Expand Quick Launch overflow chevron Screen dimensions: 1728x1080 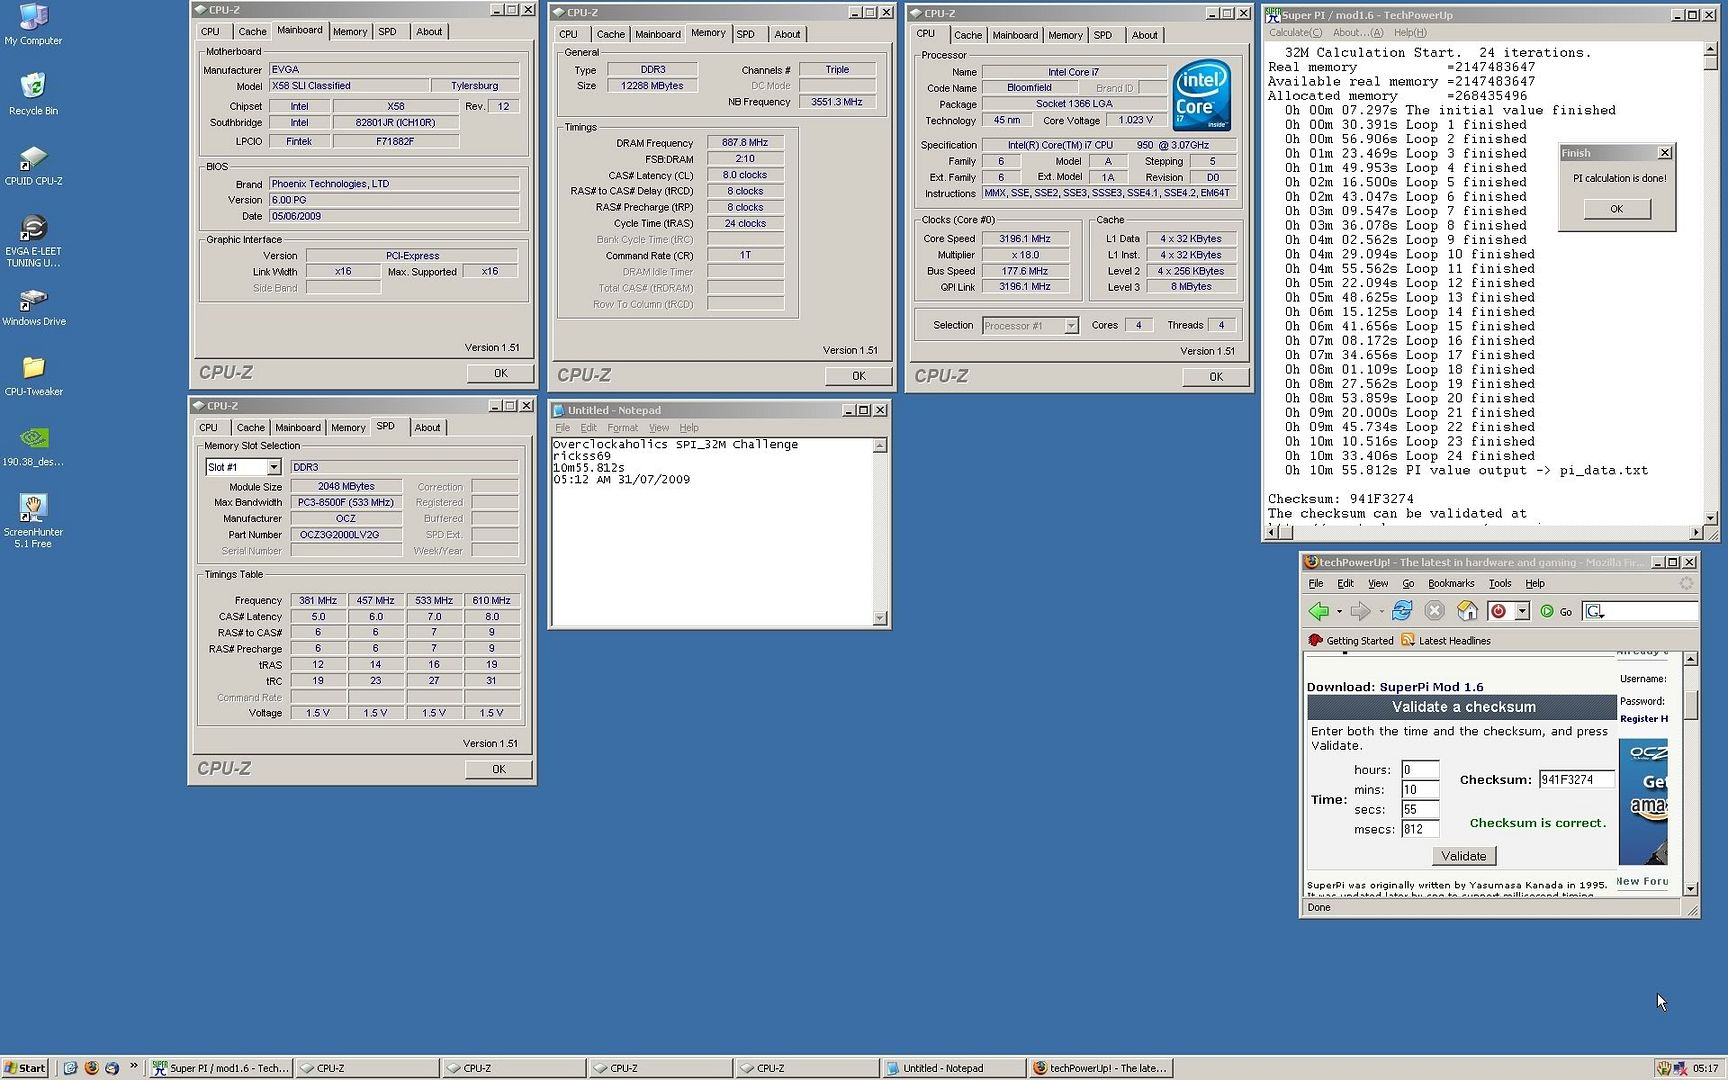tap(134, 1067)
